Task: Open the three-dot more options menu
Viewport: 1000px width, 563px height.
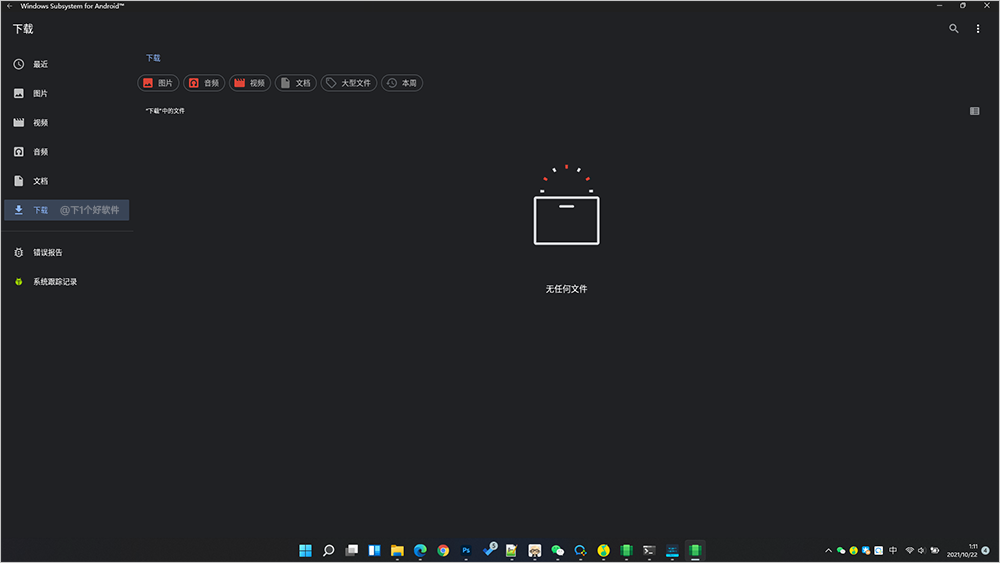Action: (978, 29)
